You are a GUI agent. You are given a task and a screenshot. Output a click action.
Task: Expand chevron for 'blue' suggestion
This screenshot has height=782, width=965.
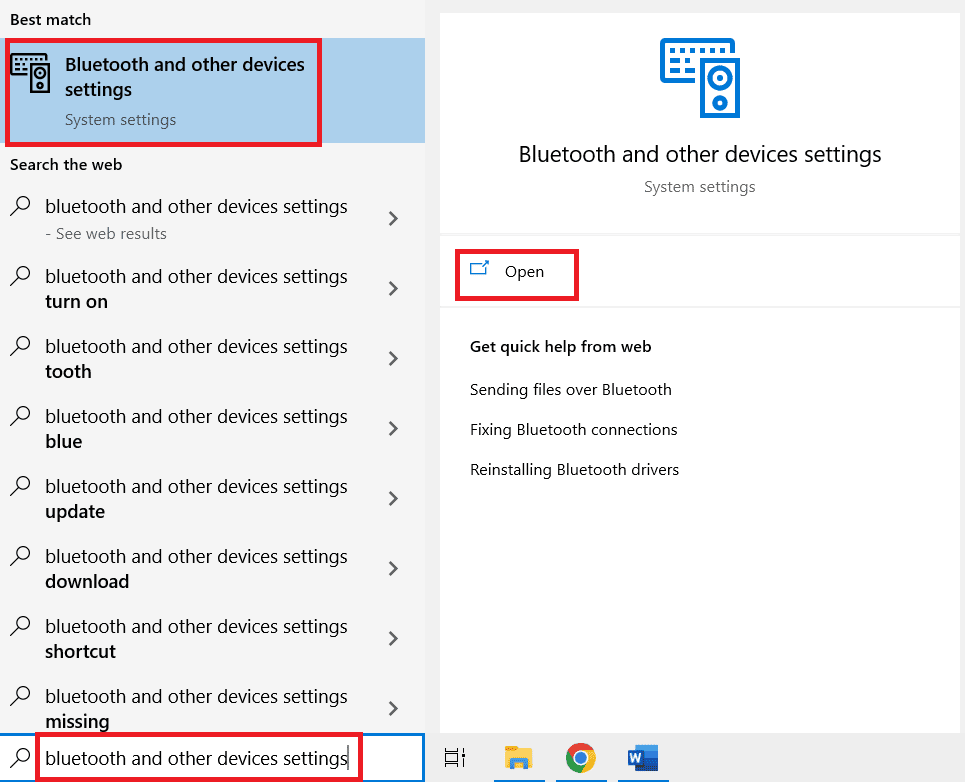point(393,429)
